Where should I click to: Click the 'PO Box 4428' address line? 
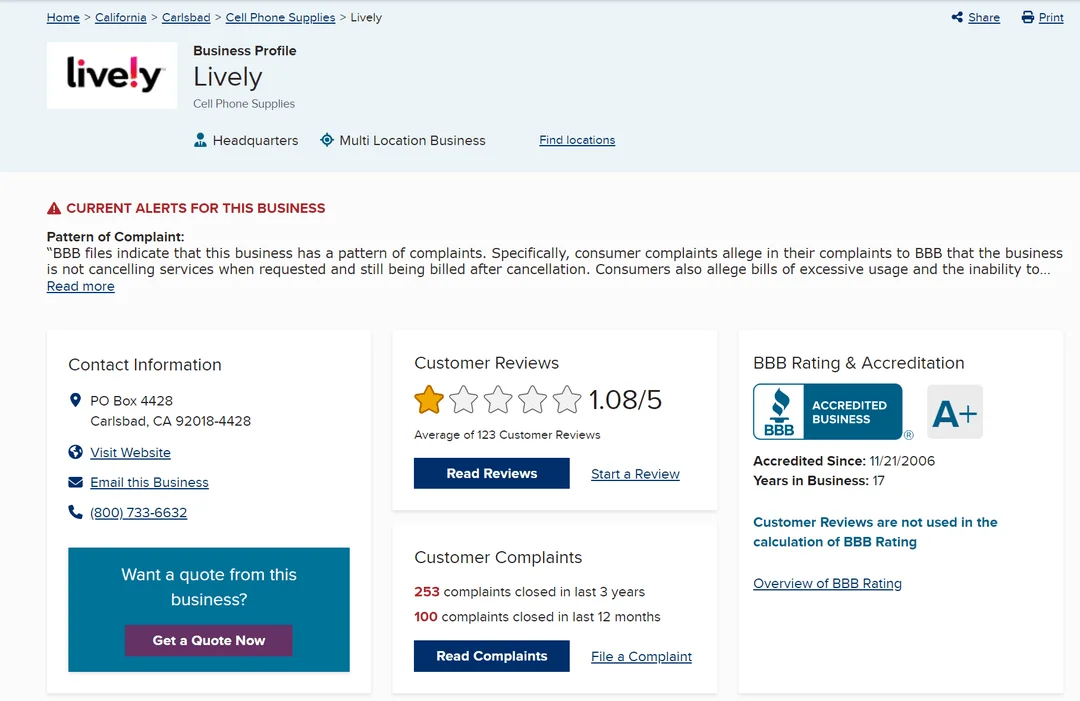132,401
